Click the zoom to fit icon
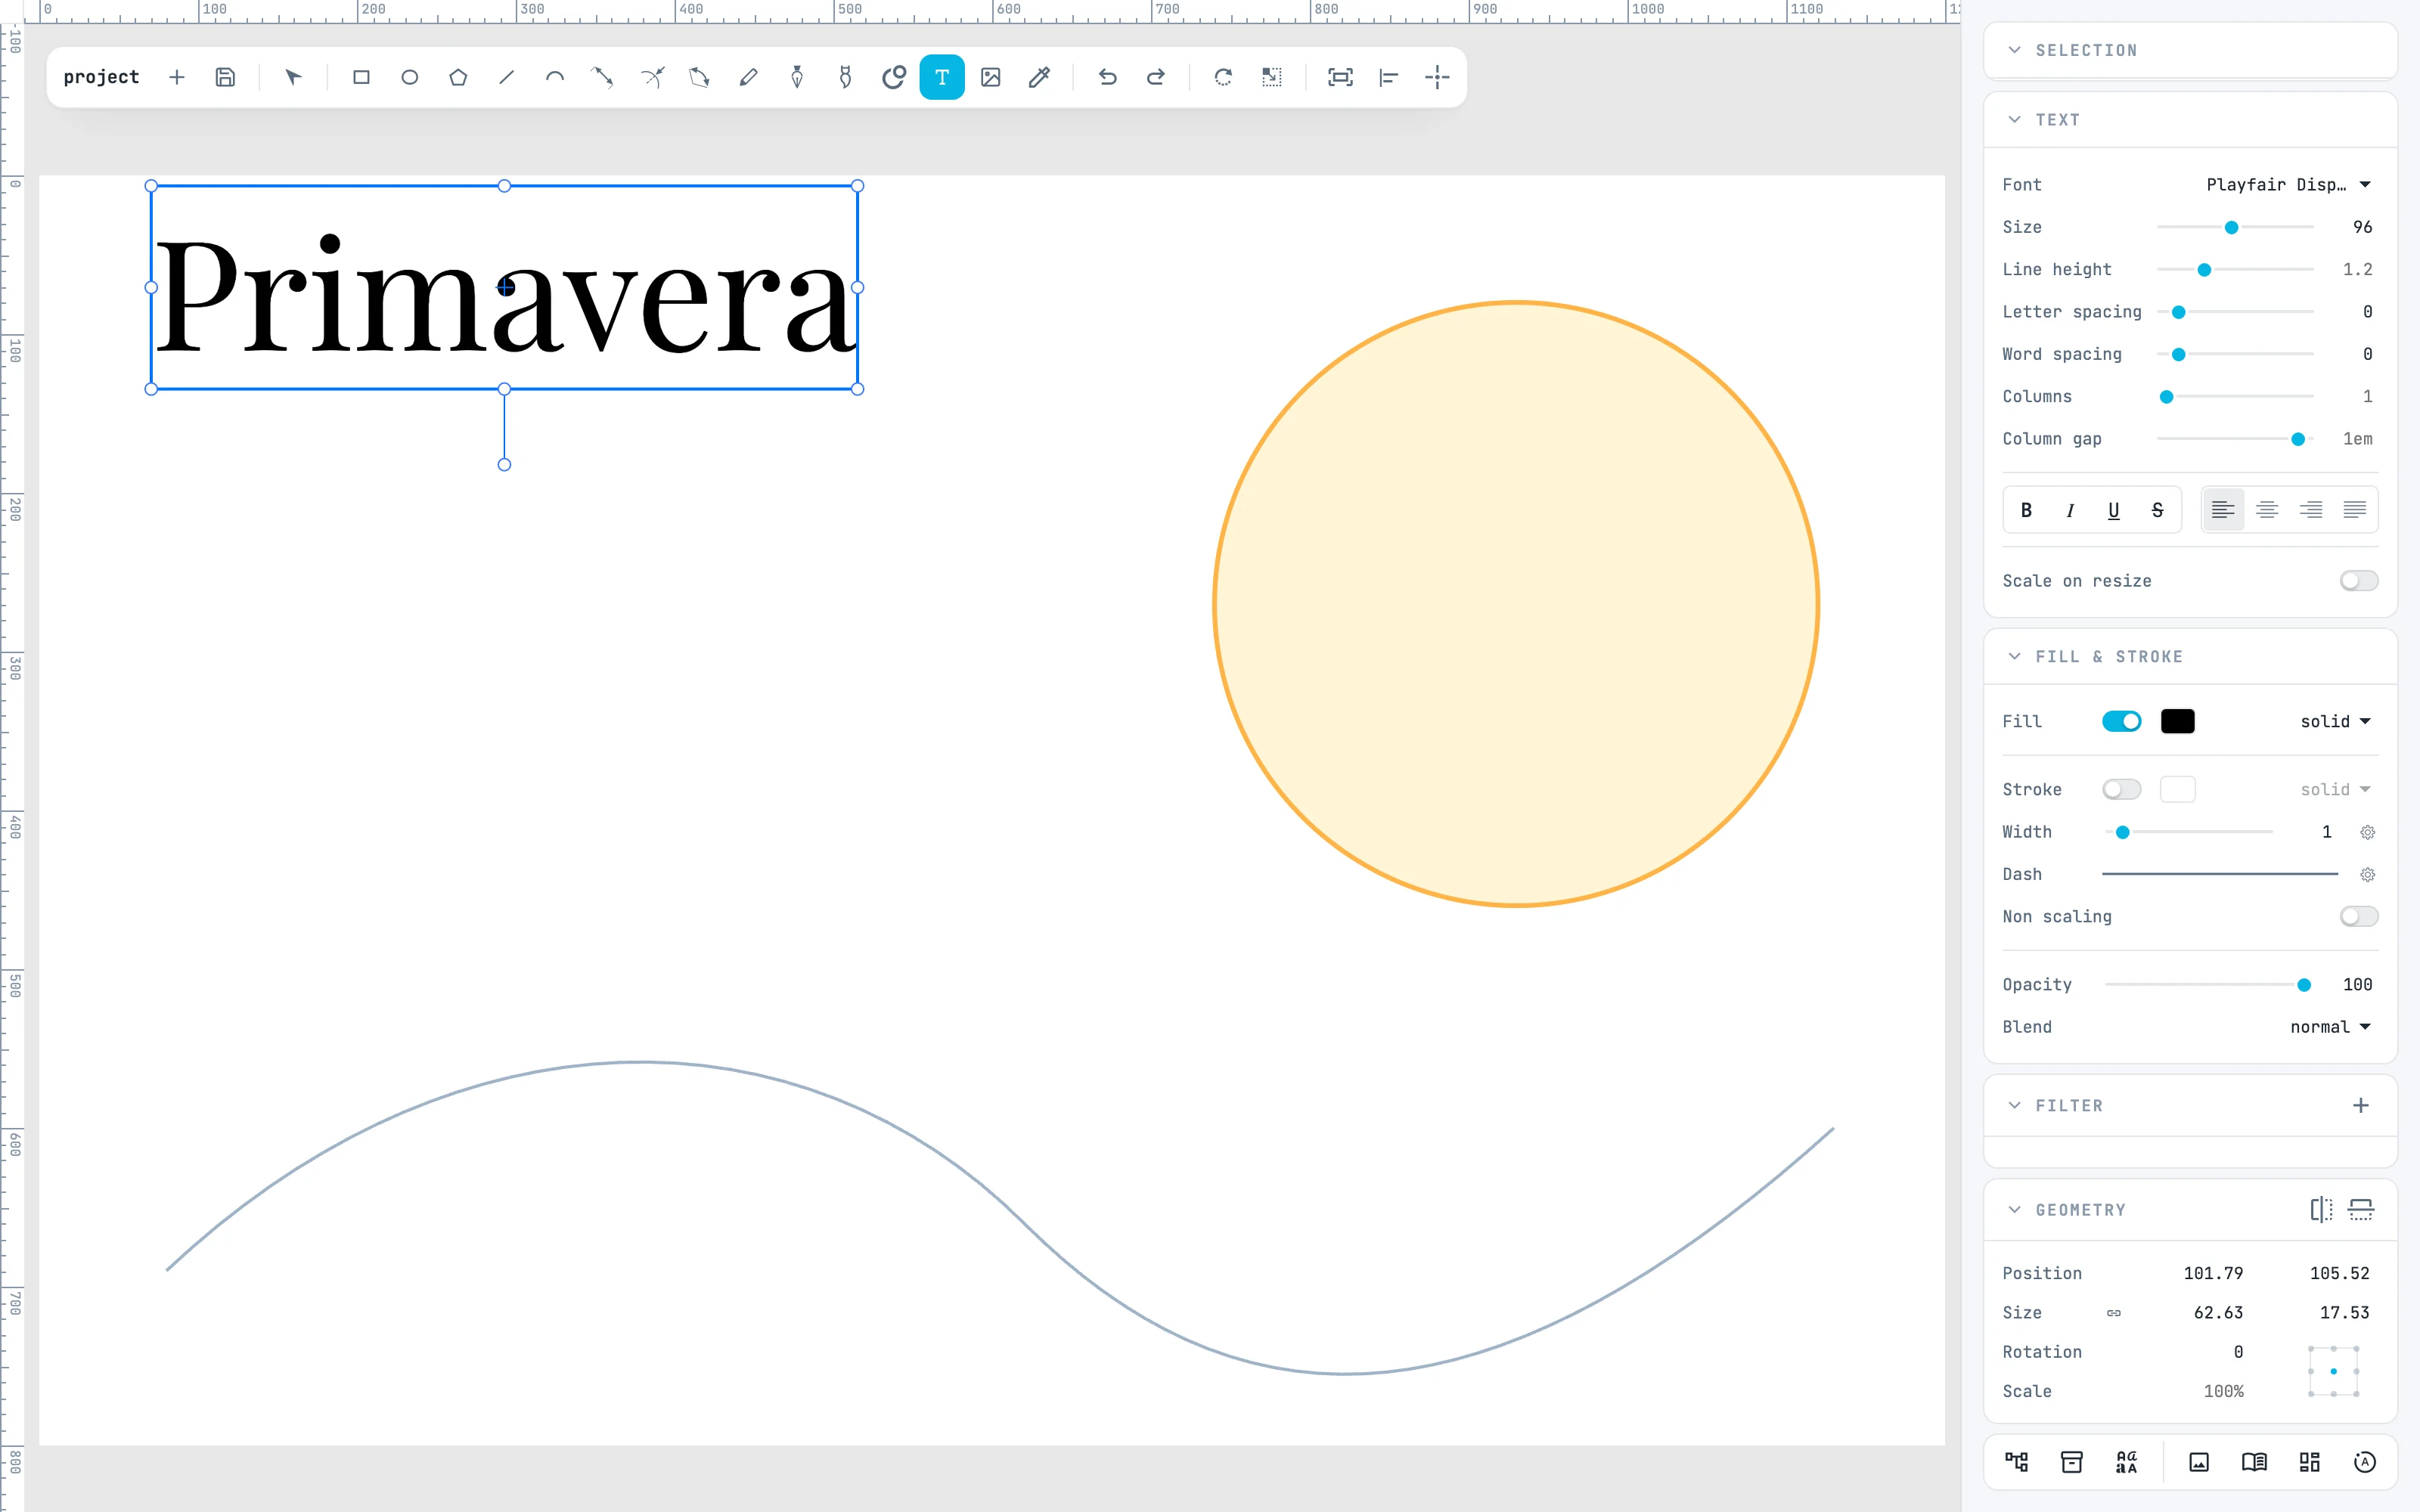The width and height of the screenshot is (2420, 1512). pyautogui.click(x=1340, y=77)
